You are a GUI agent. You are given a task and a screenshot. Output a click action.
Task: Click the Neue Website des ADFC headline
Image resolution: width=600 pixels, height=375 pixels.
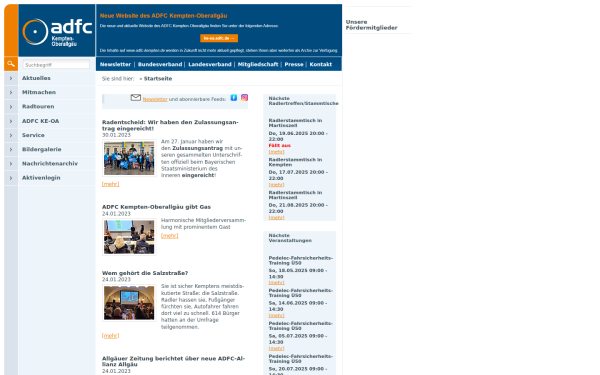click(163, 16)
